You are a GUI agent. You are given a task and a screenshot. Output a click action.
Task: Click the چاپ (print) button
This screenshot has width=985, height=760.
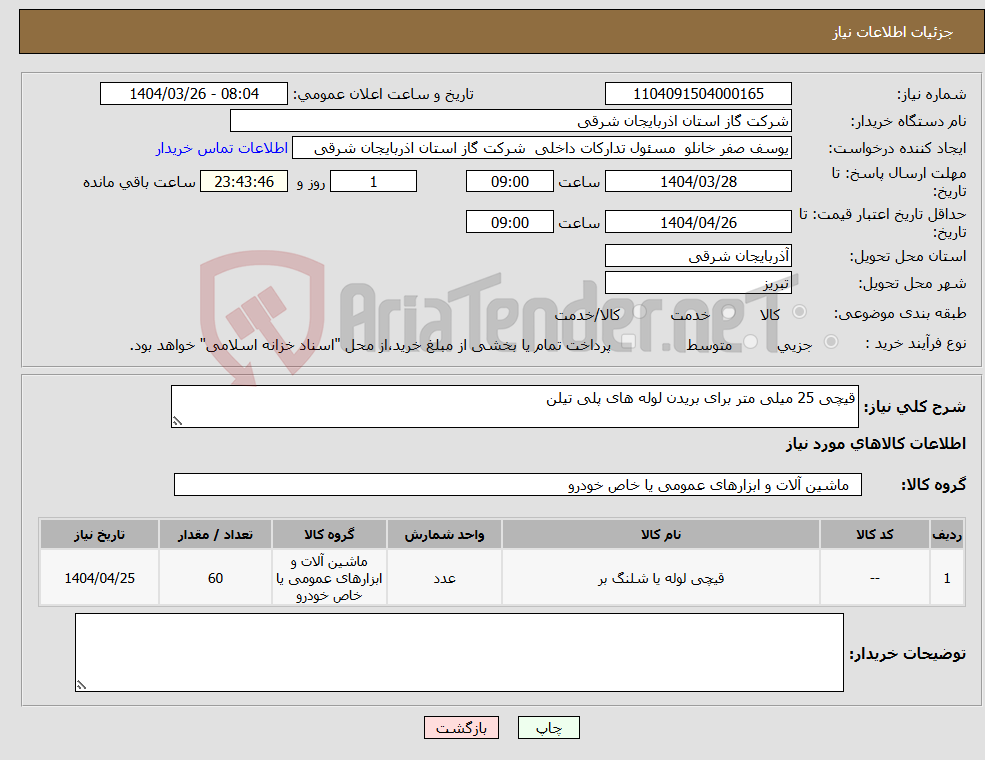click(x=548, y=727)
